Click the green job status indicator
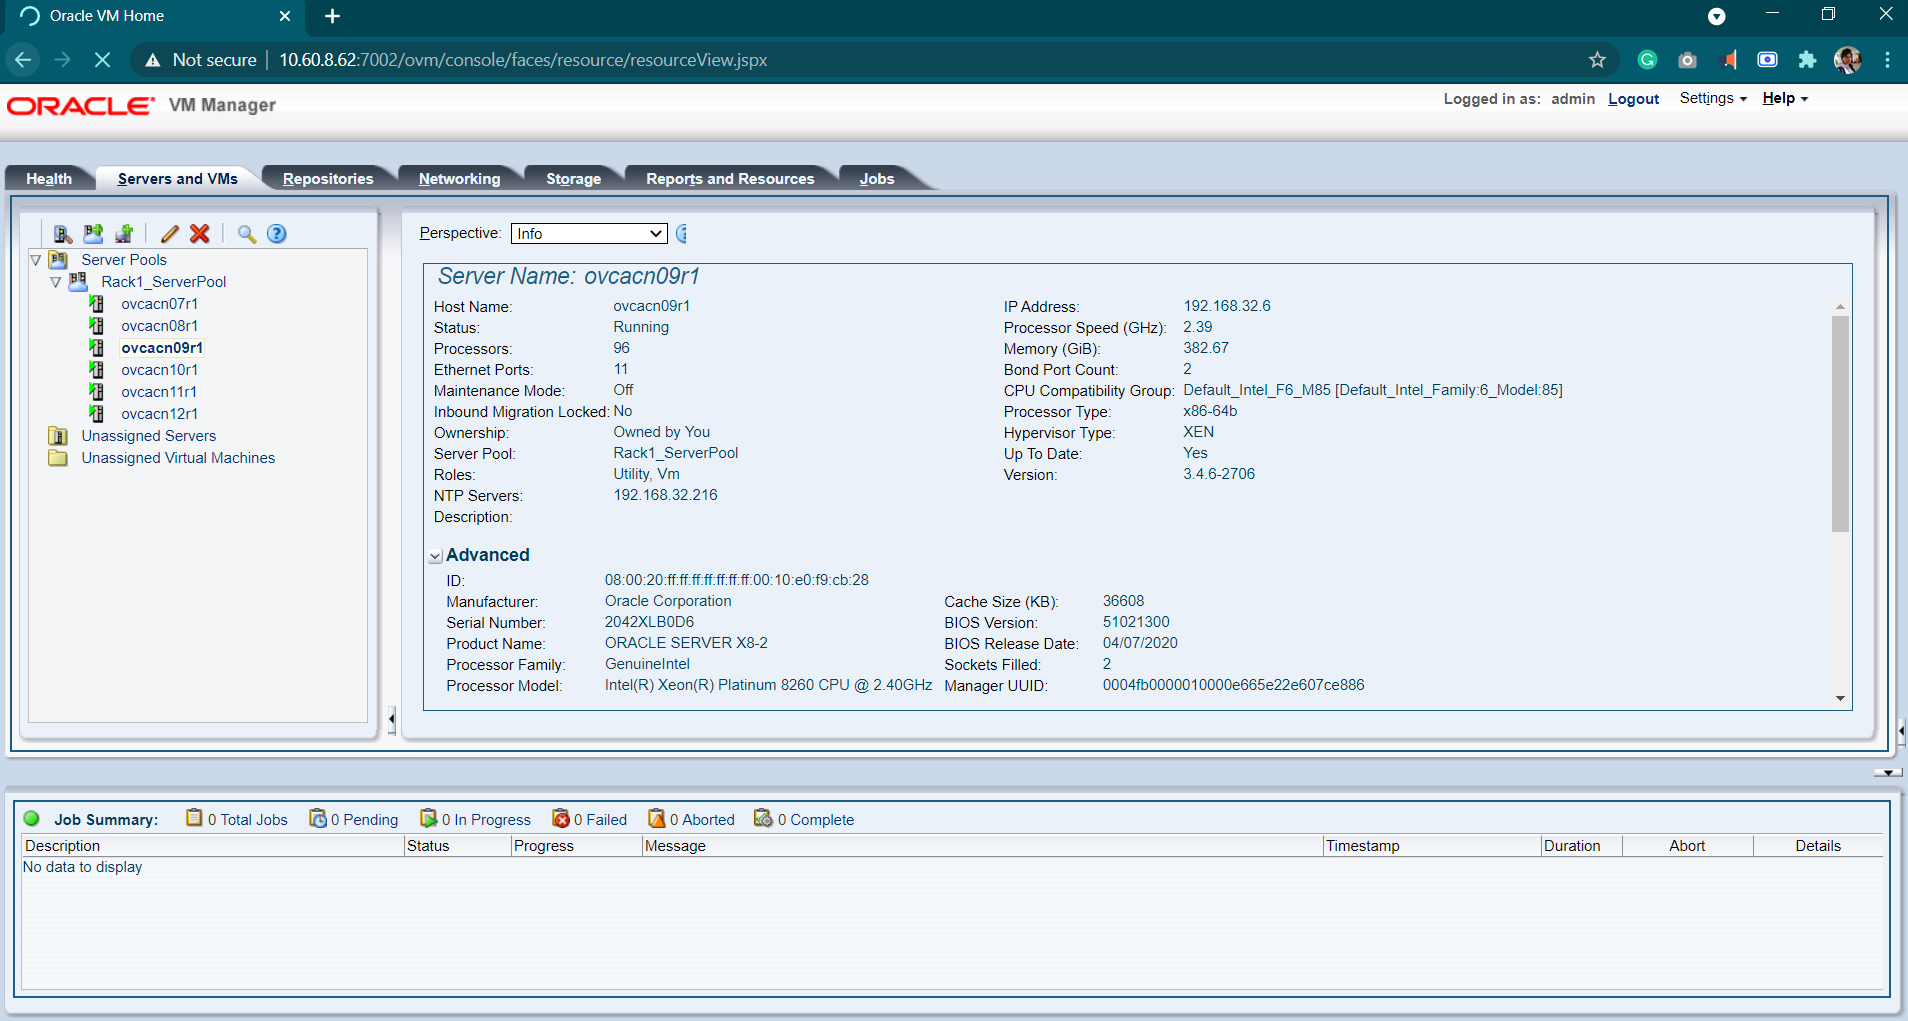Image resolution: width=1908 pixels, height=1021 pixels. pyautogui.click(x=32, y=818)
